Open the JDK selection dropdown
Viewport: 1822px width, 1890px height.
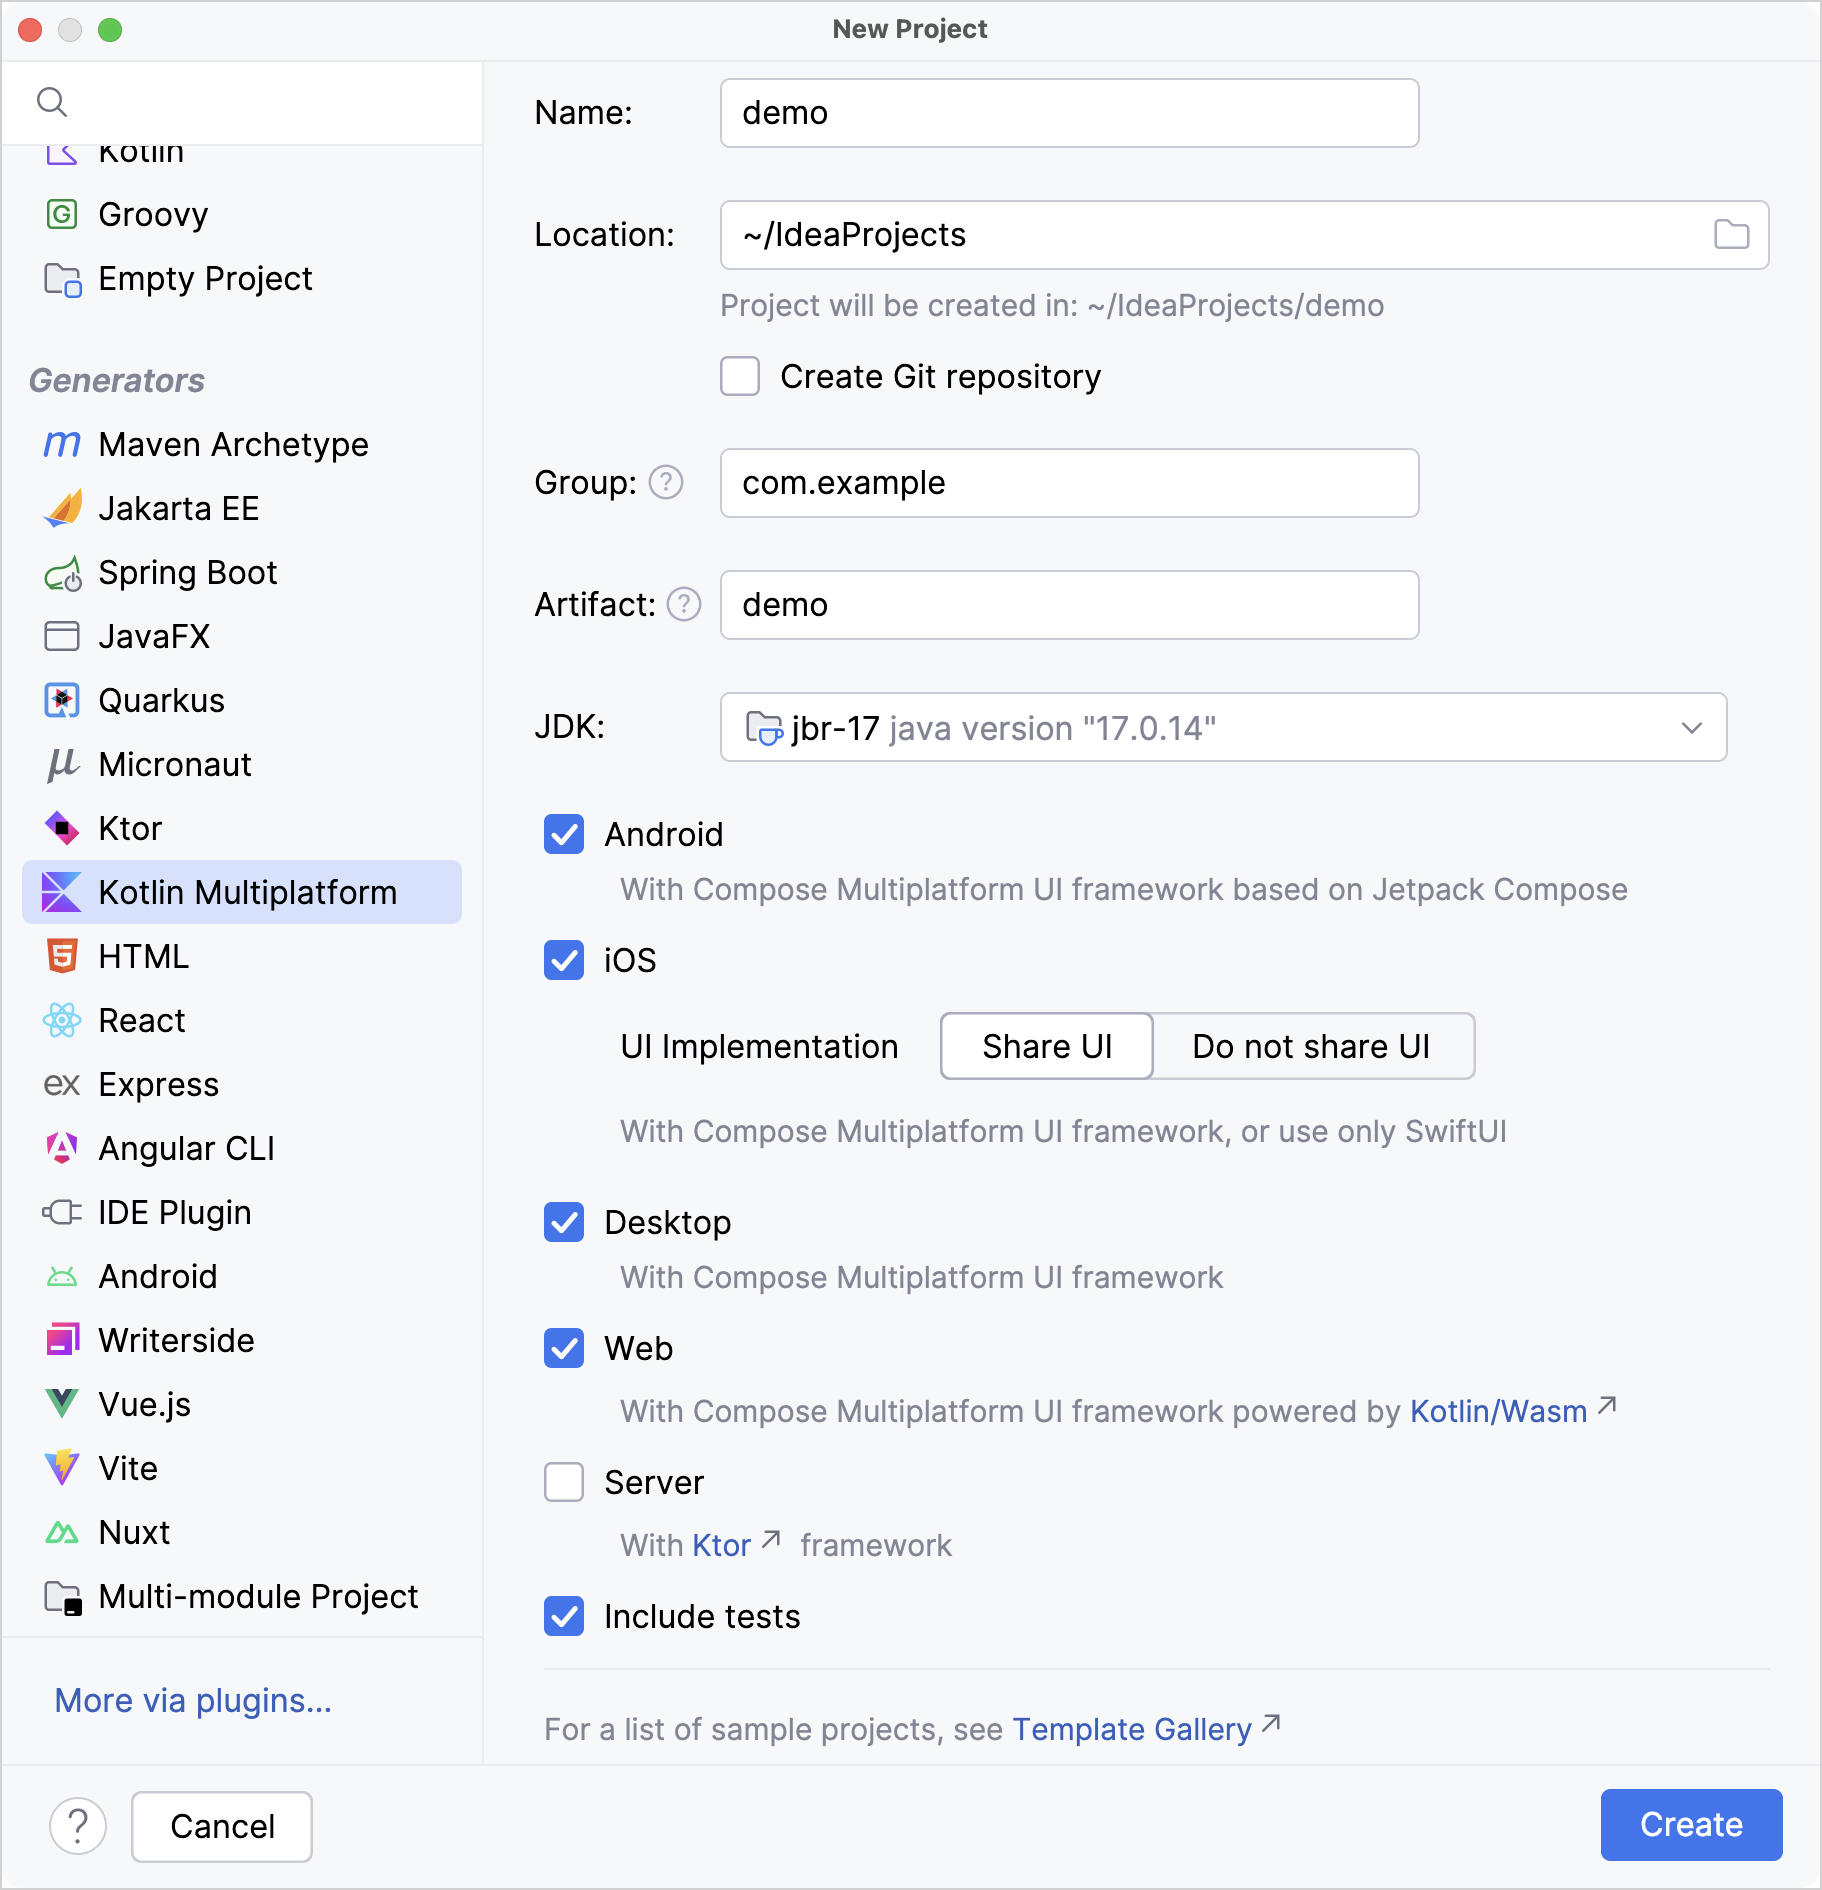coord(1692,727)
